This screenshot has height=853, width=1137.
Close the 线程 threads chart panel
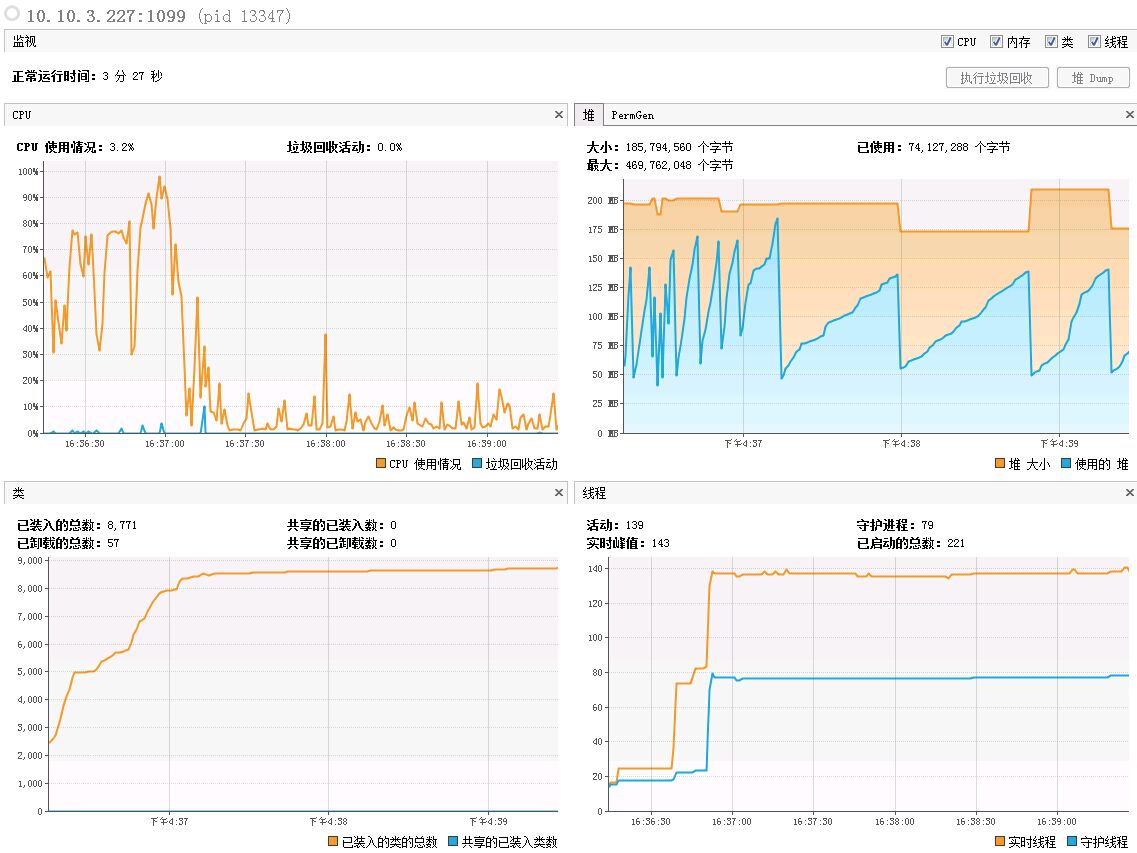coord(1129,493)
